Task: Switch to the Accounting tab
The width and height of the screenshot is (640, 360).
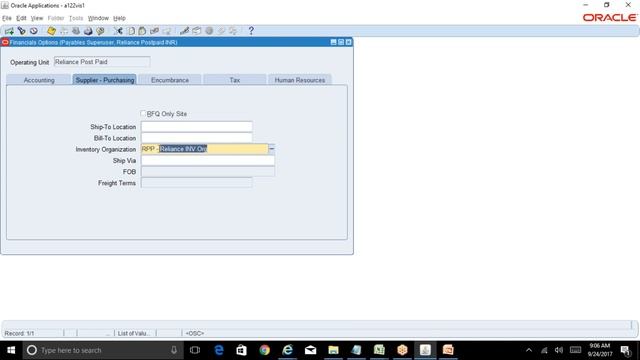Action: click(39, 80)
